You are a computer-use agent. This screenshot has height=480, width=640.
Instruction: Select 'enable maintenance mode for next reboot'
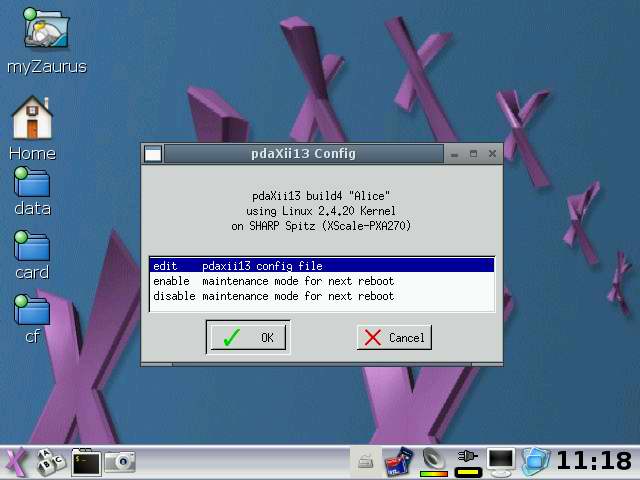(321, 281)
